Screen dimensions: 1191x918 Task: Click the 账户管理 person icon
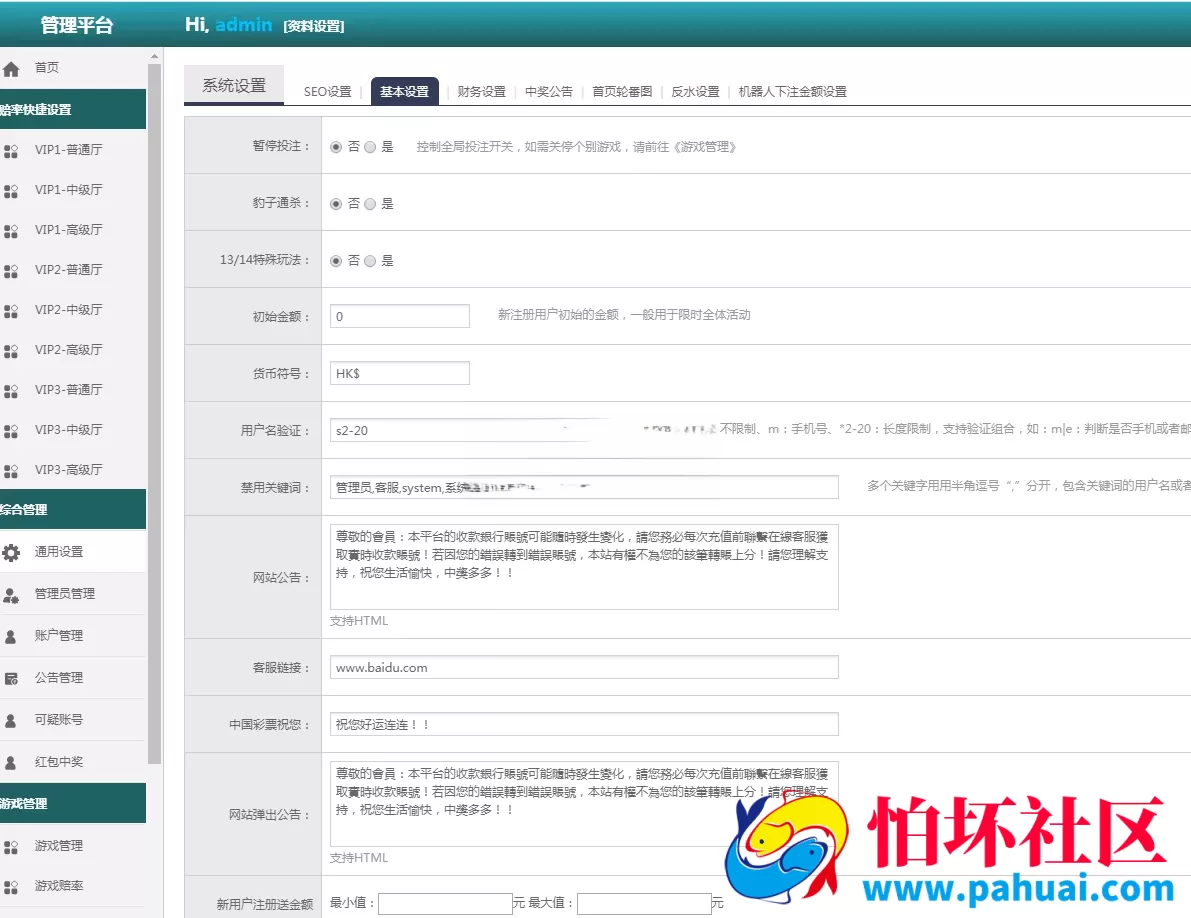click(11, 637)
